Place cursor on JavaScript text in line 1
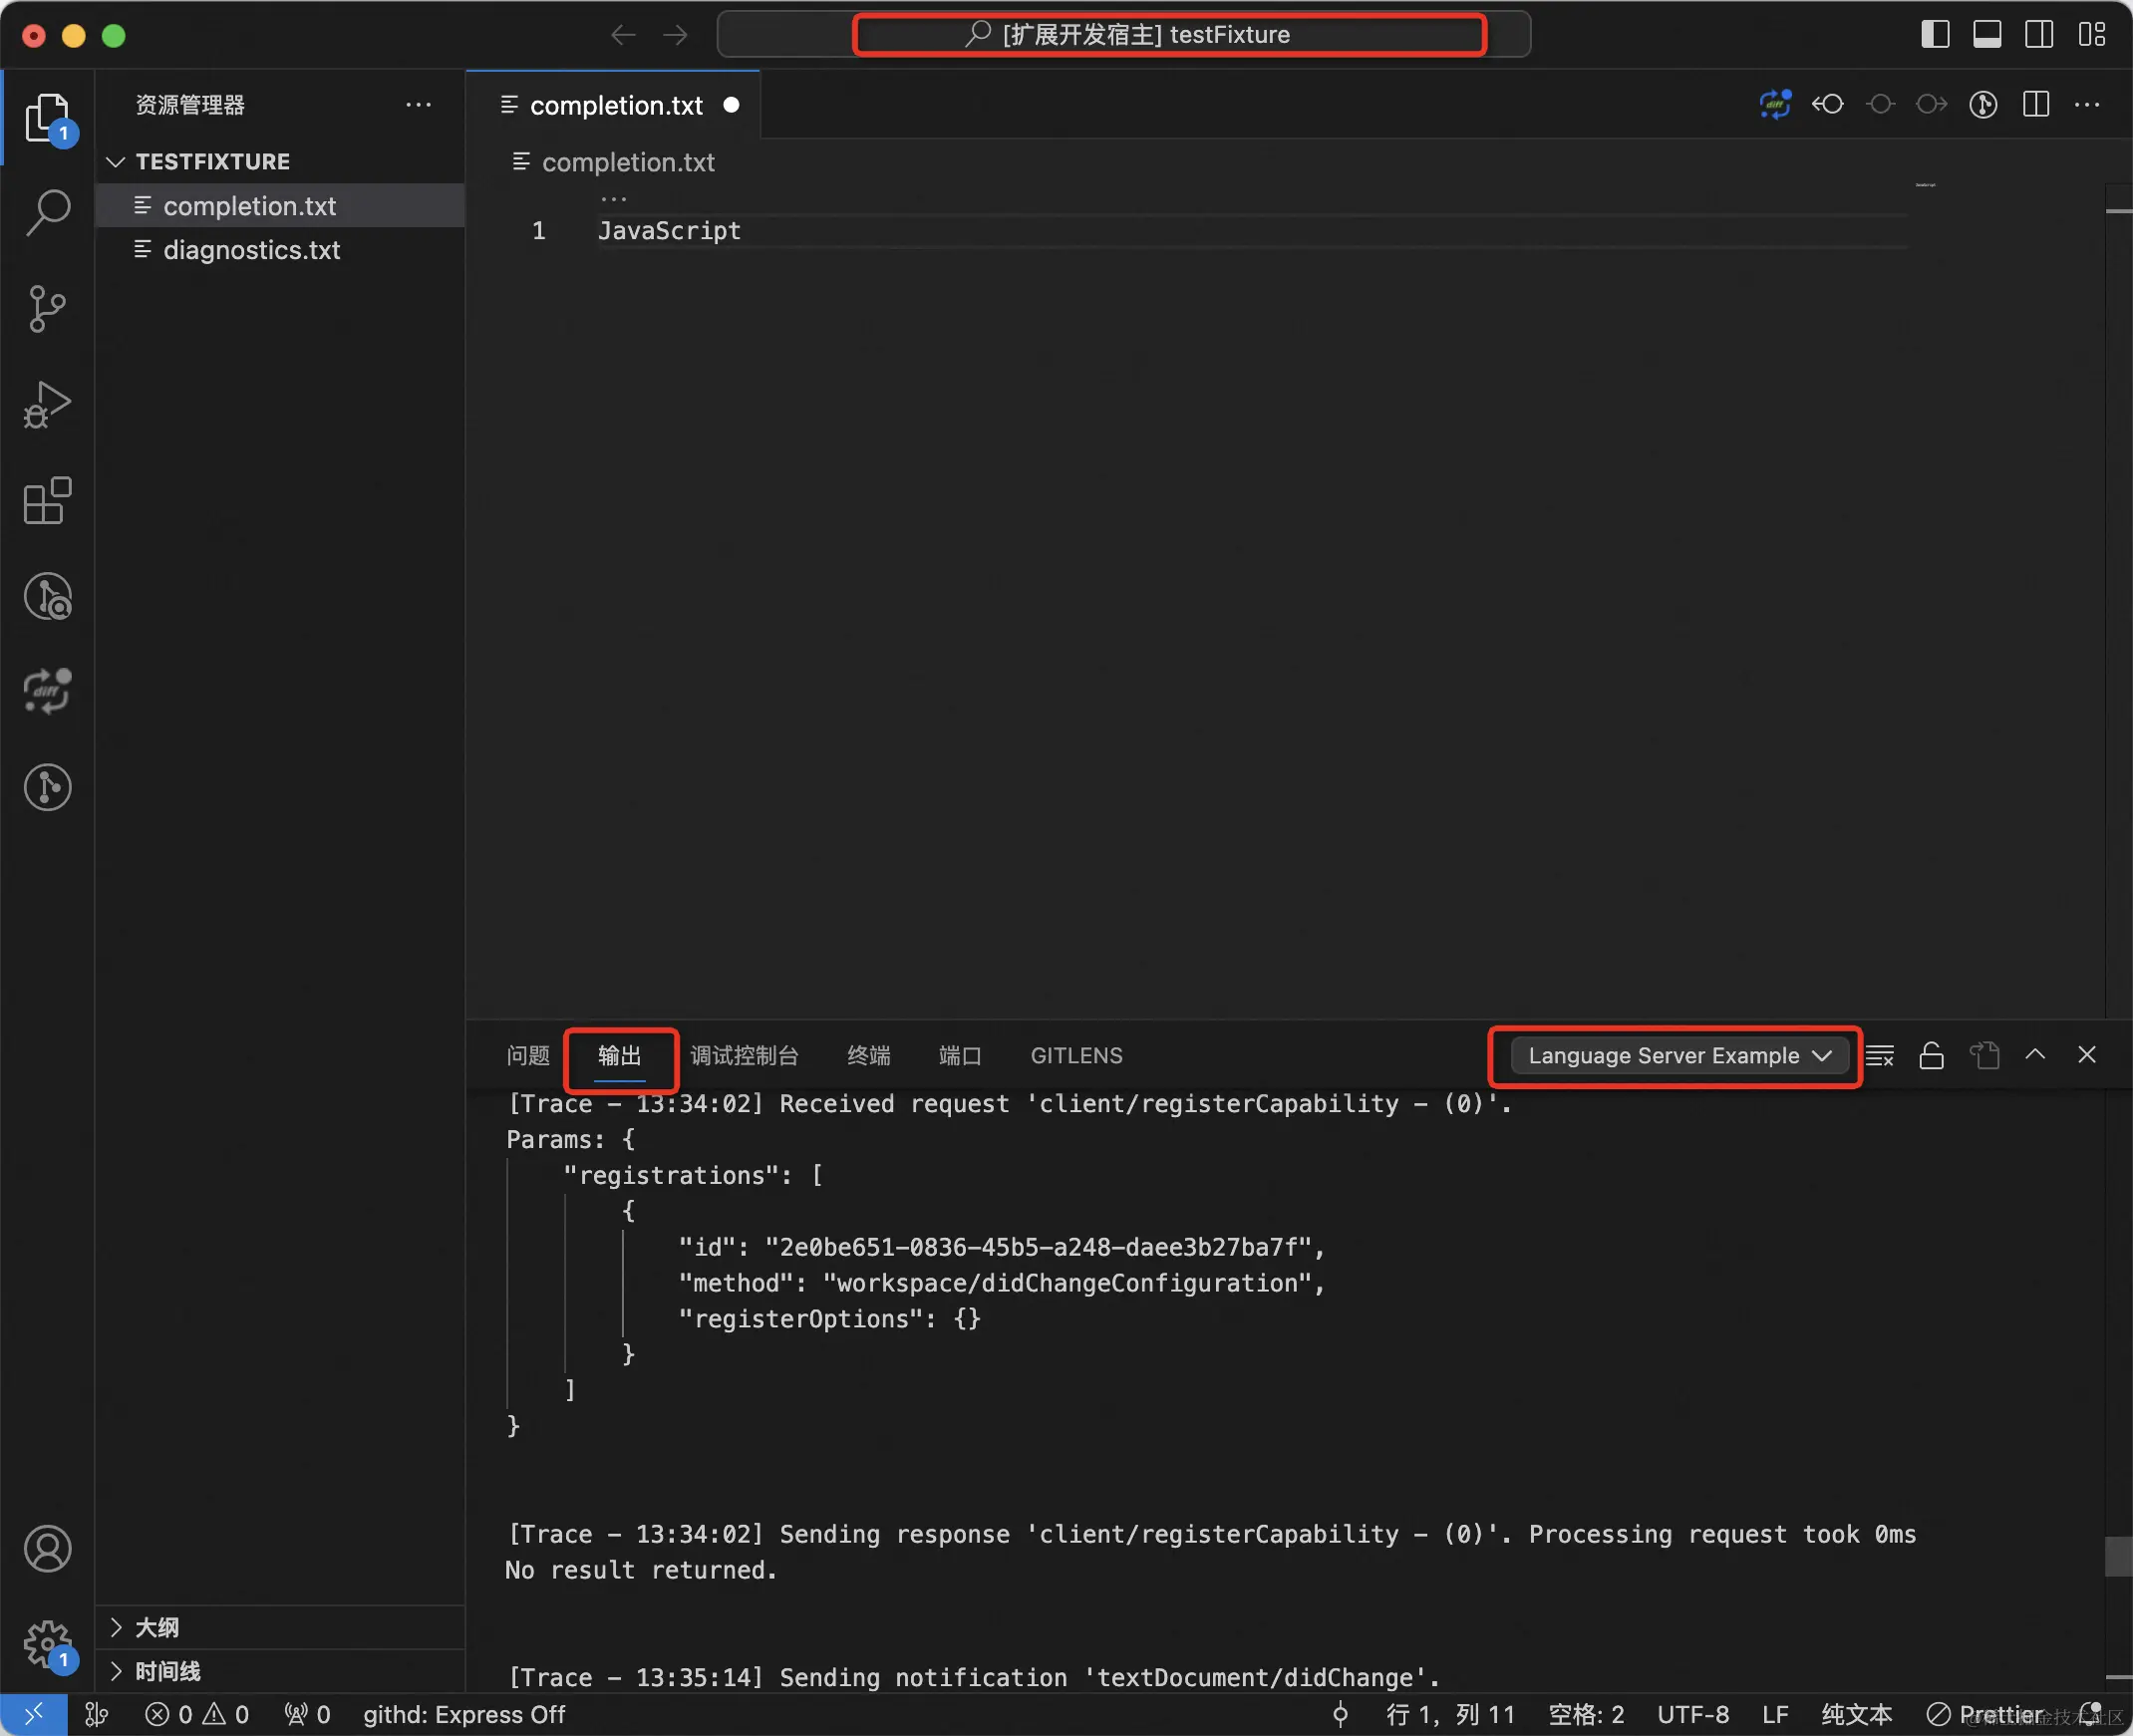 pyautogui.click(x=669, y=230)
